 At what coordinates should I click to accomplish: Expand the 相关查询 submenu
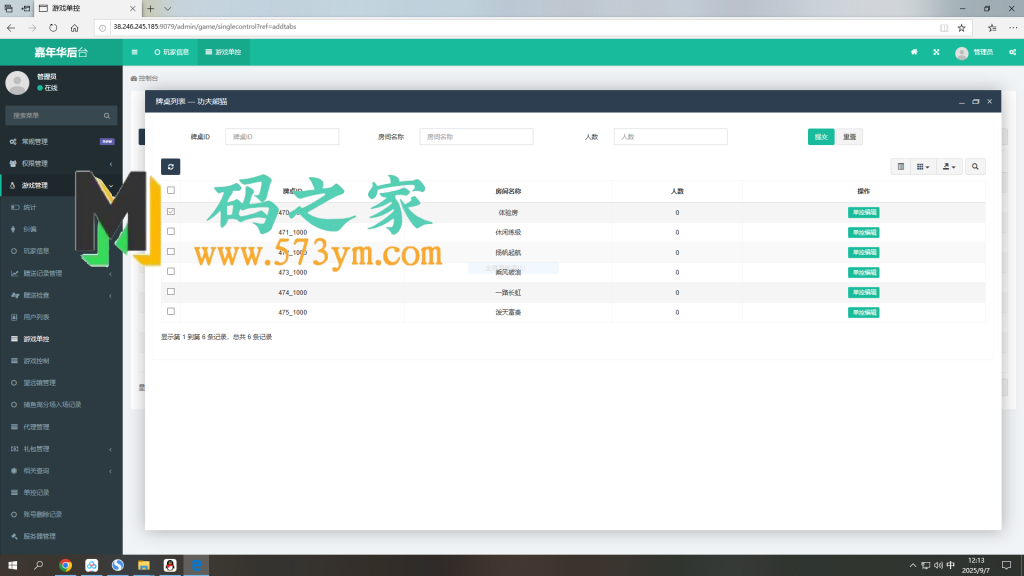[x=61, y=471]
